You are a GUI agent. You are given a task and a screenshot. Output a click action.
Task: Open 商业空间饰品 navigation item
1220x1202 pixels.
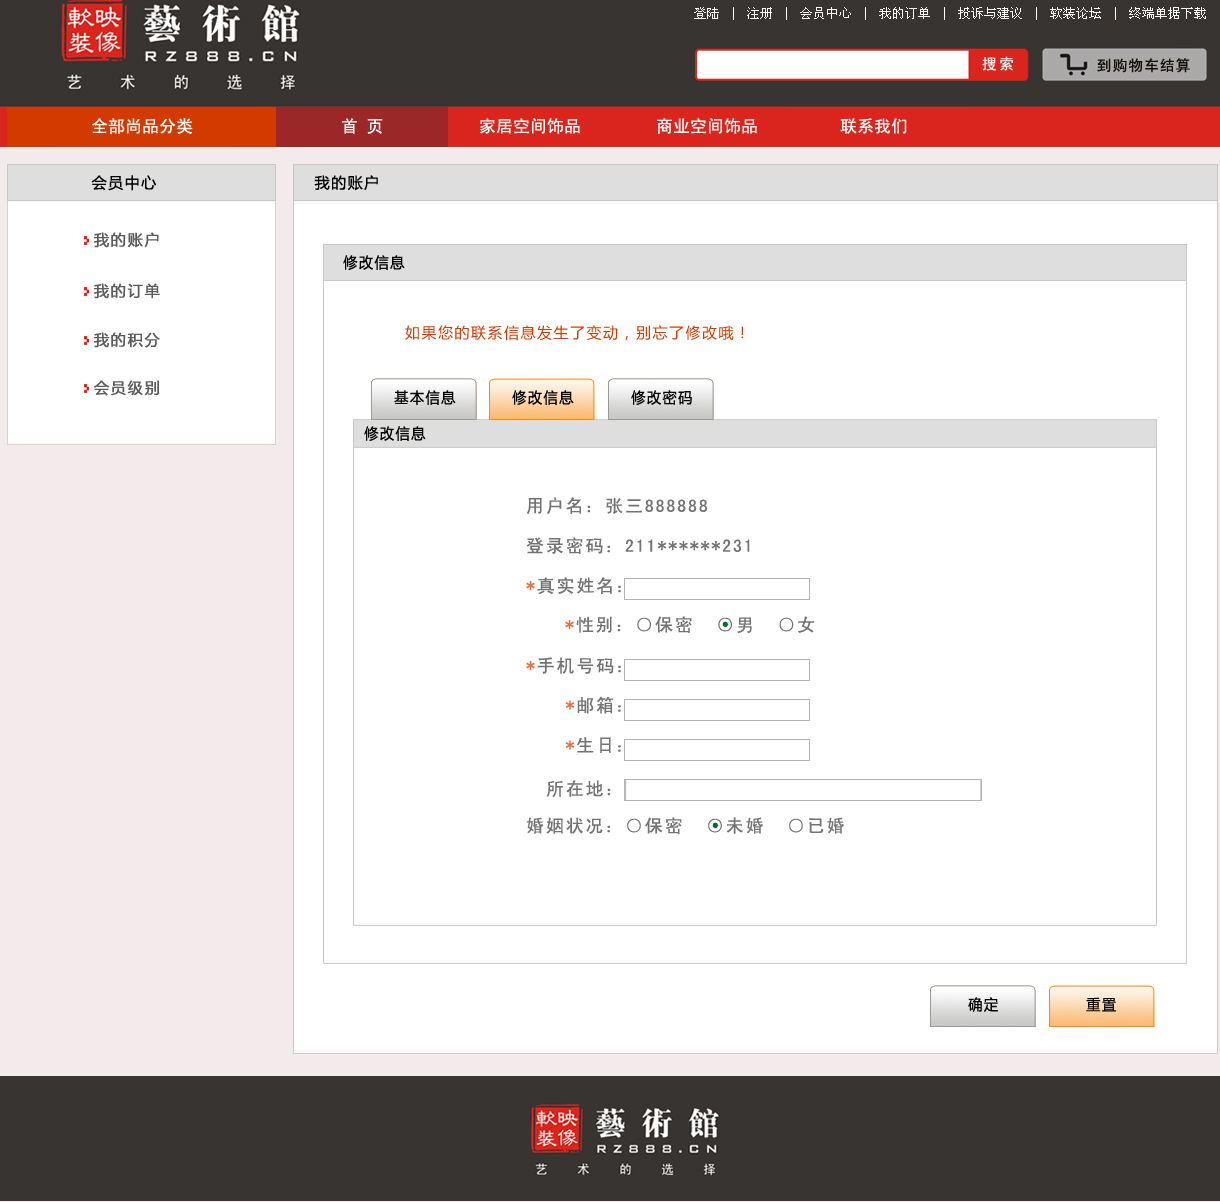pyautogui.click(x=707, y=127)
